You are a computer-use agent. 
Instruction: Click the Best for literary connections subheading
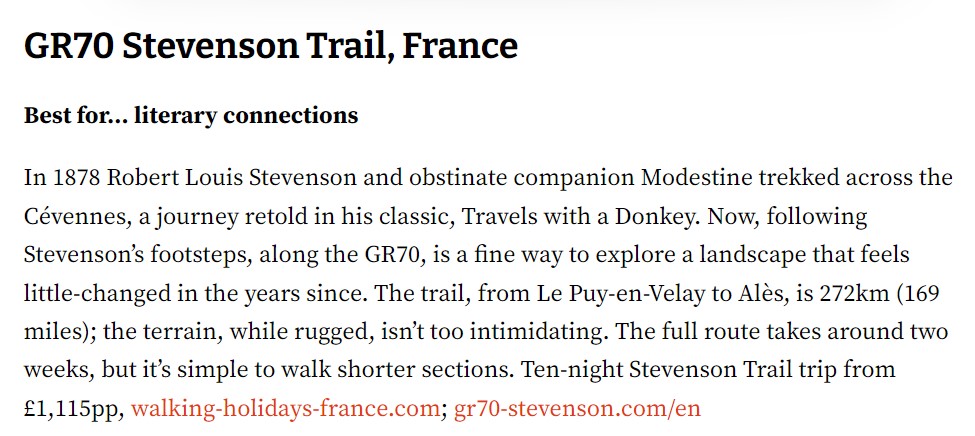pyautogui.click(x=191, y=116)
